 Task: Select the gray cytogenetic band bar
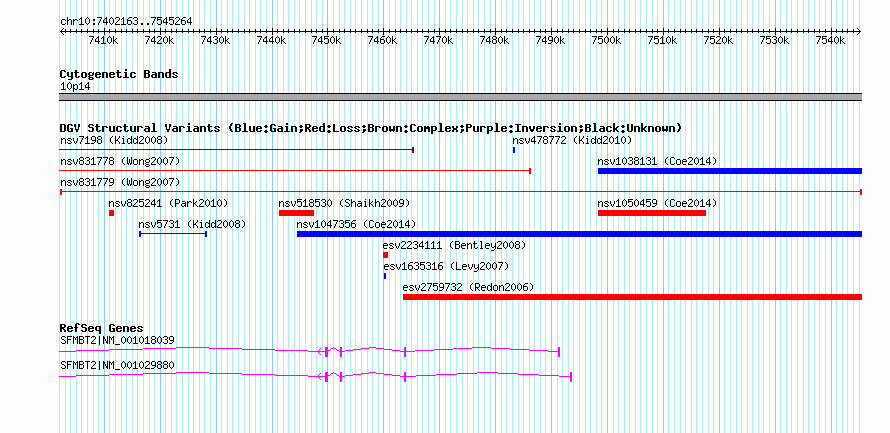[x=461, y=97]
